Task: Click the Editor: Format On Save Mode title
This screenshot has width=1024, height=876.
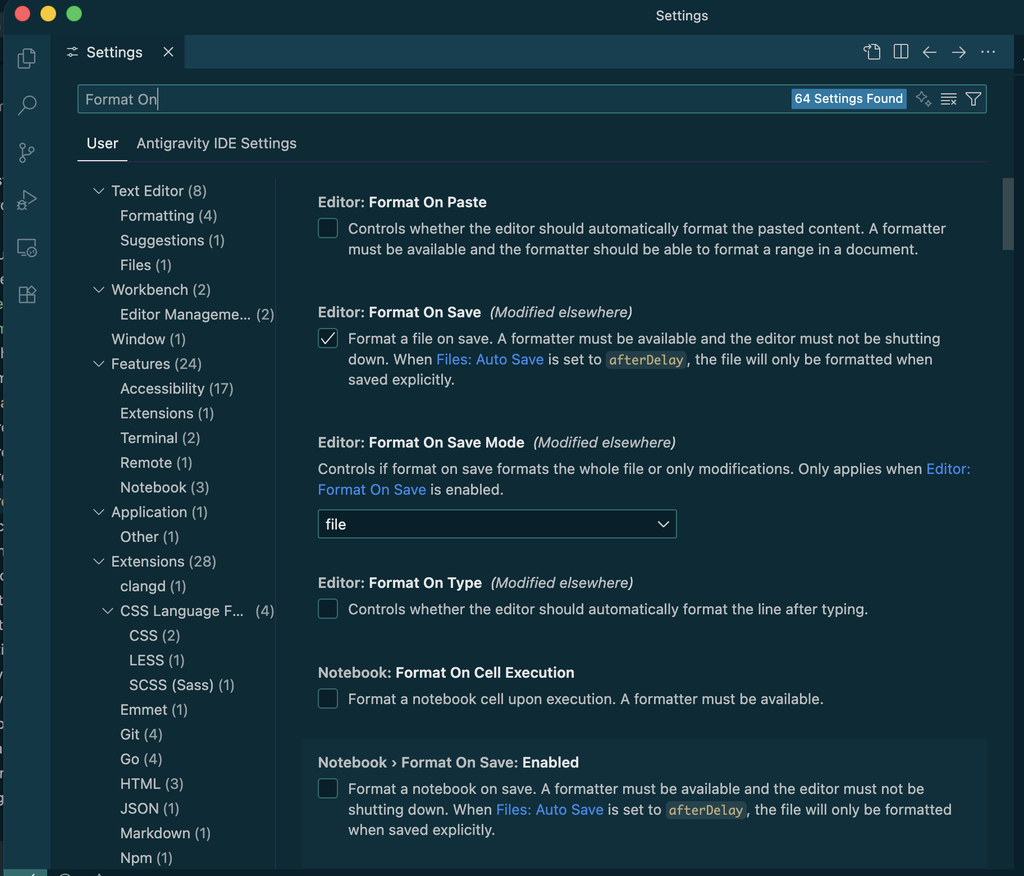Action: 421,442
